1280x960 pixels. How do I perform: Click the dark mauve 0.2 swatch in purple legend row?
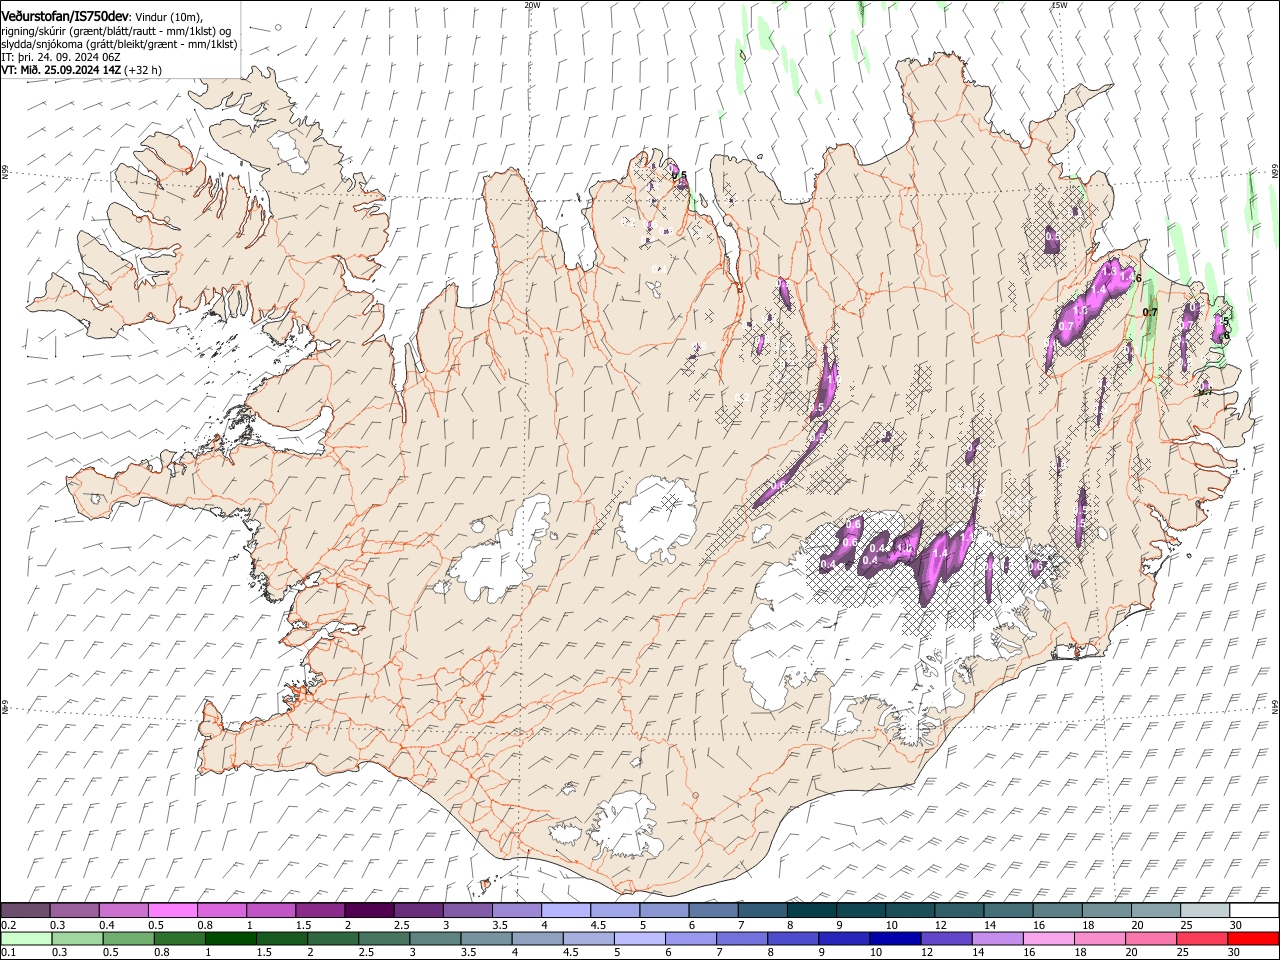(x=25, y=911)
